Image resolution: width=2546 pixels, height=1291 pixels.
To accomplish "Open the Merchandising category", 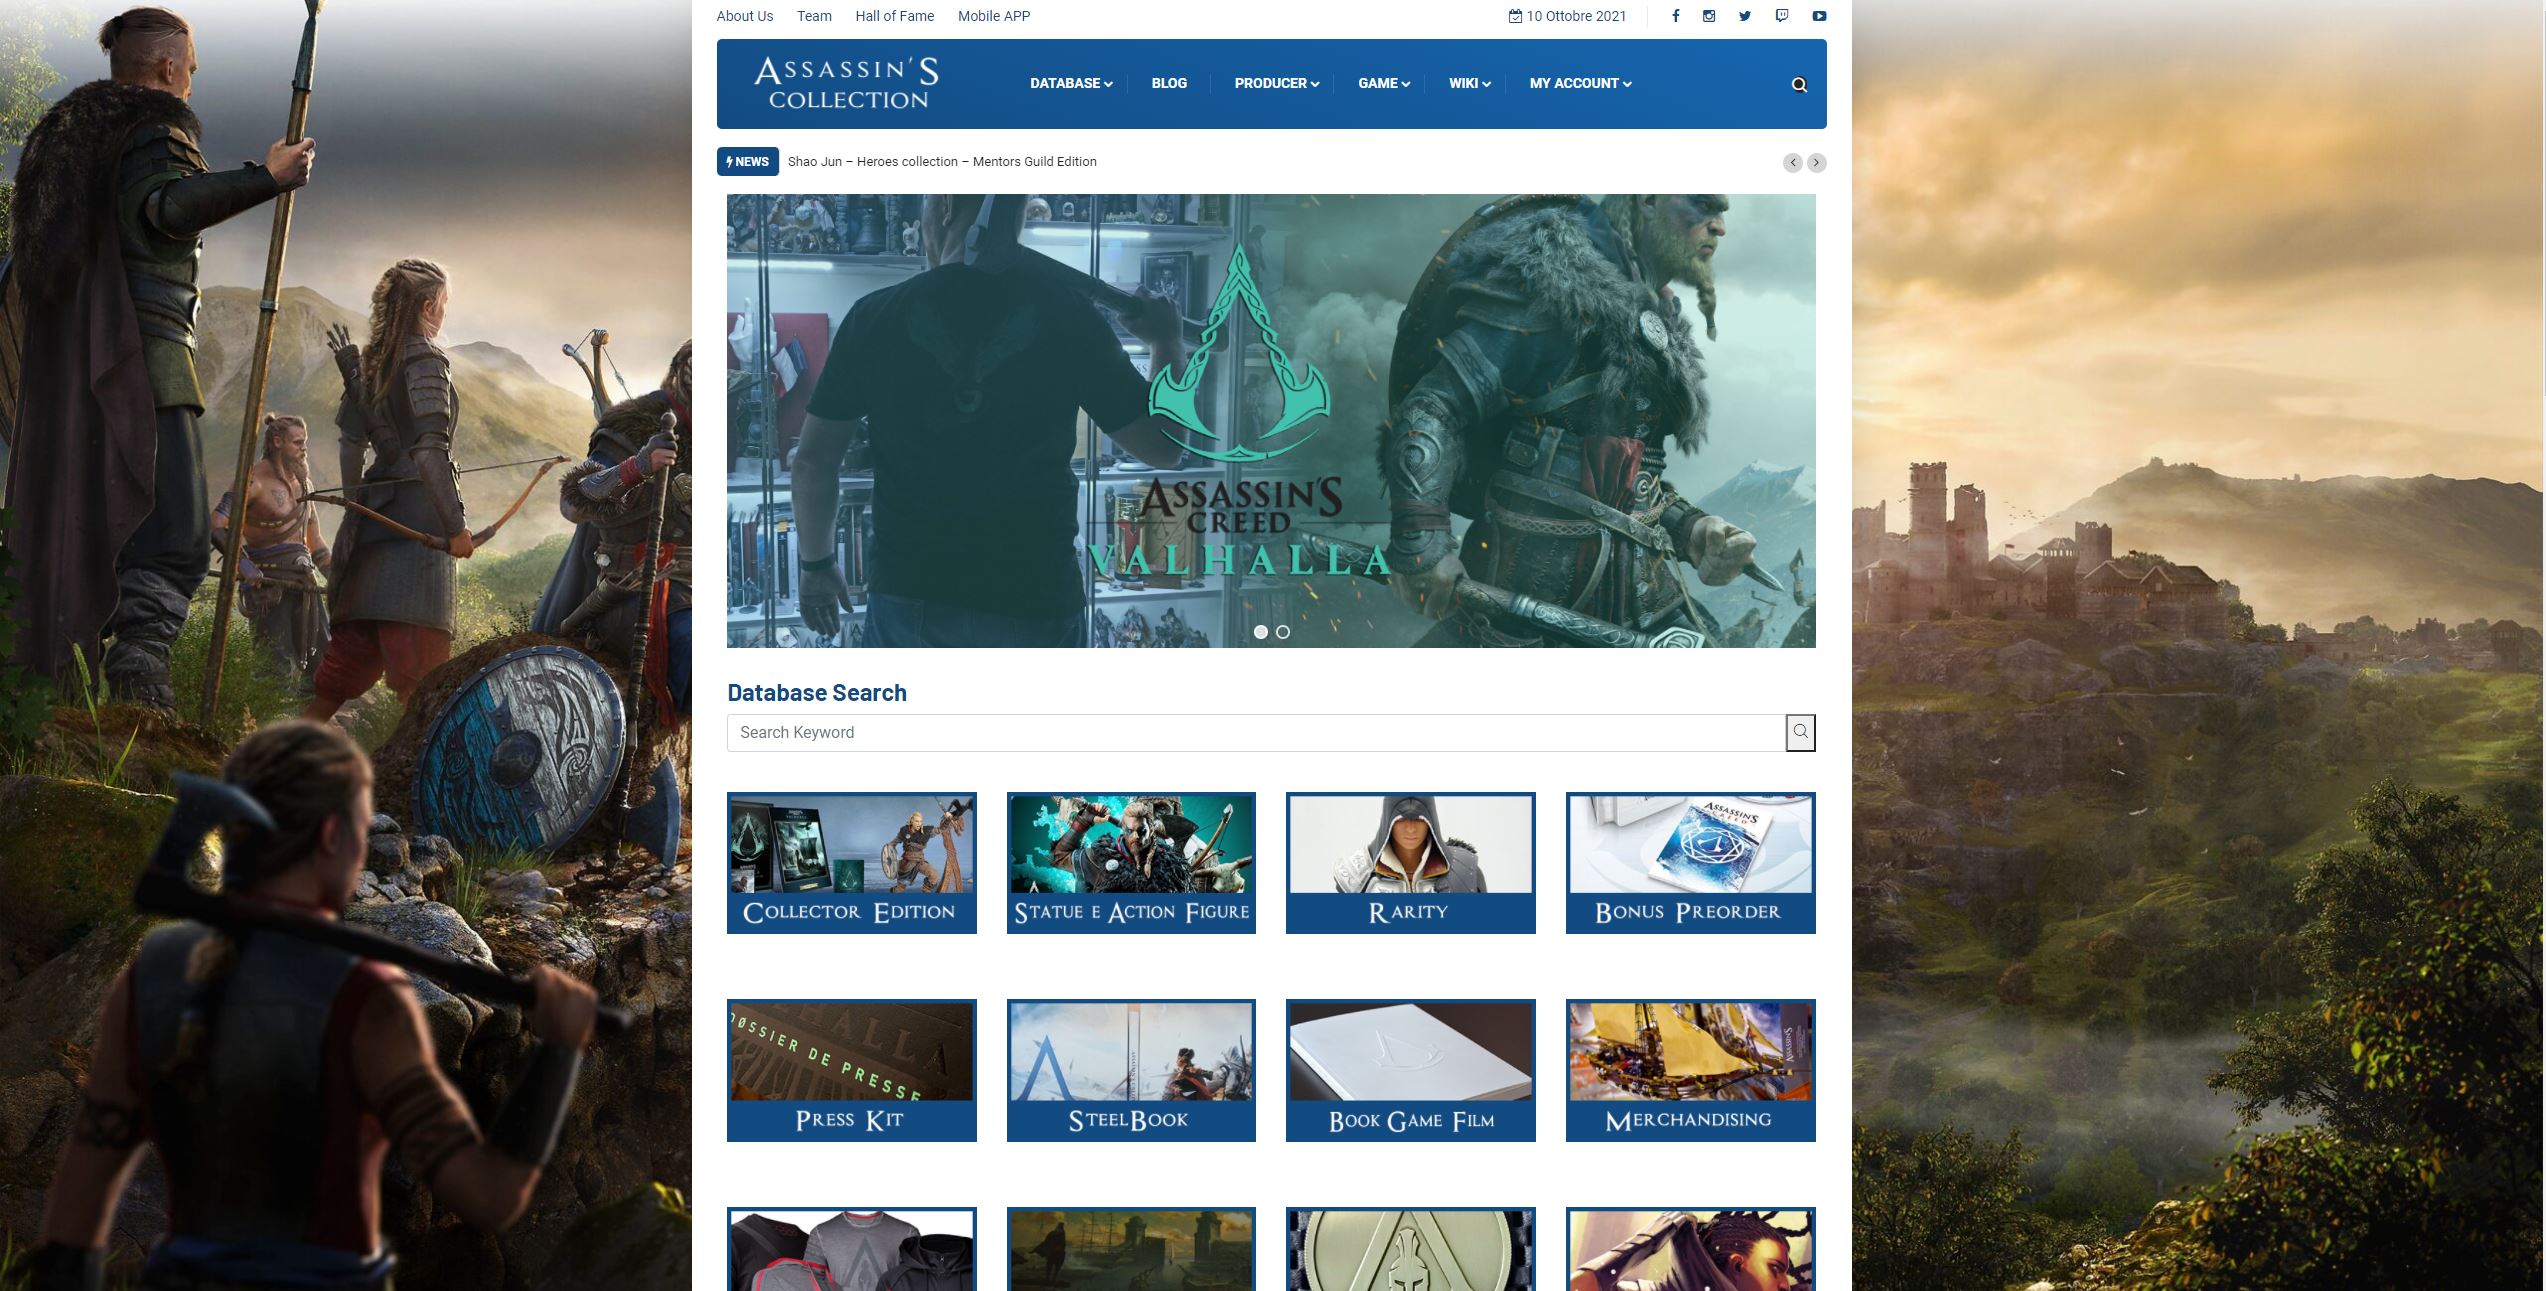I will pyautogui.click(x=1691, y=1070).
